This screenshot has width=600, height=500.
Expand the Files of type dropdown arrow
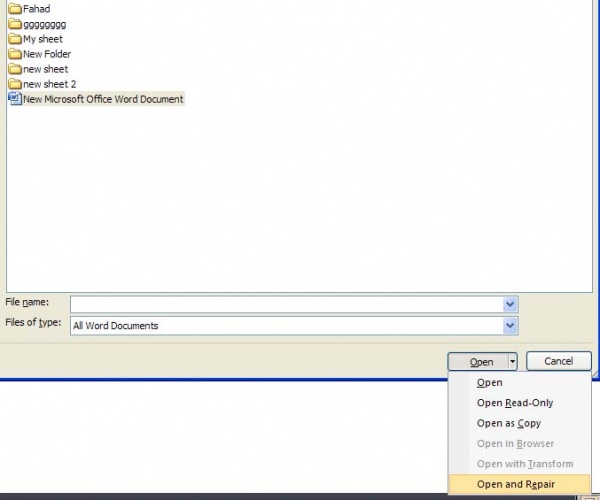click(510, 326)
